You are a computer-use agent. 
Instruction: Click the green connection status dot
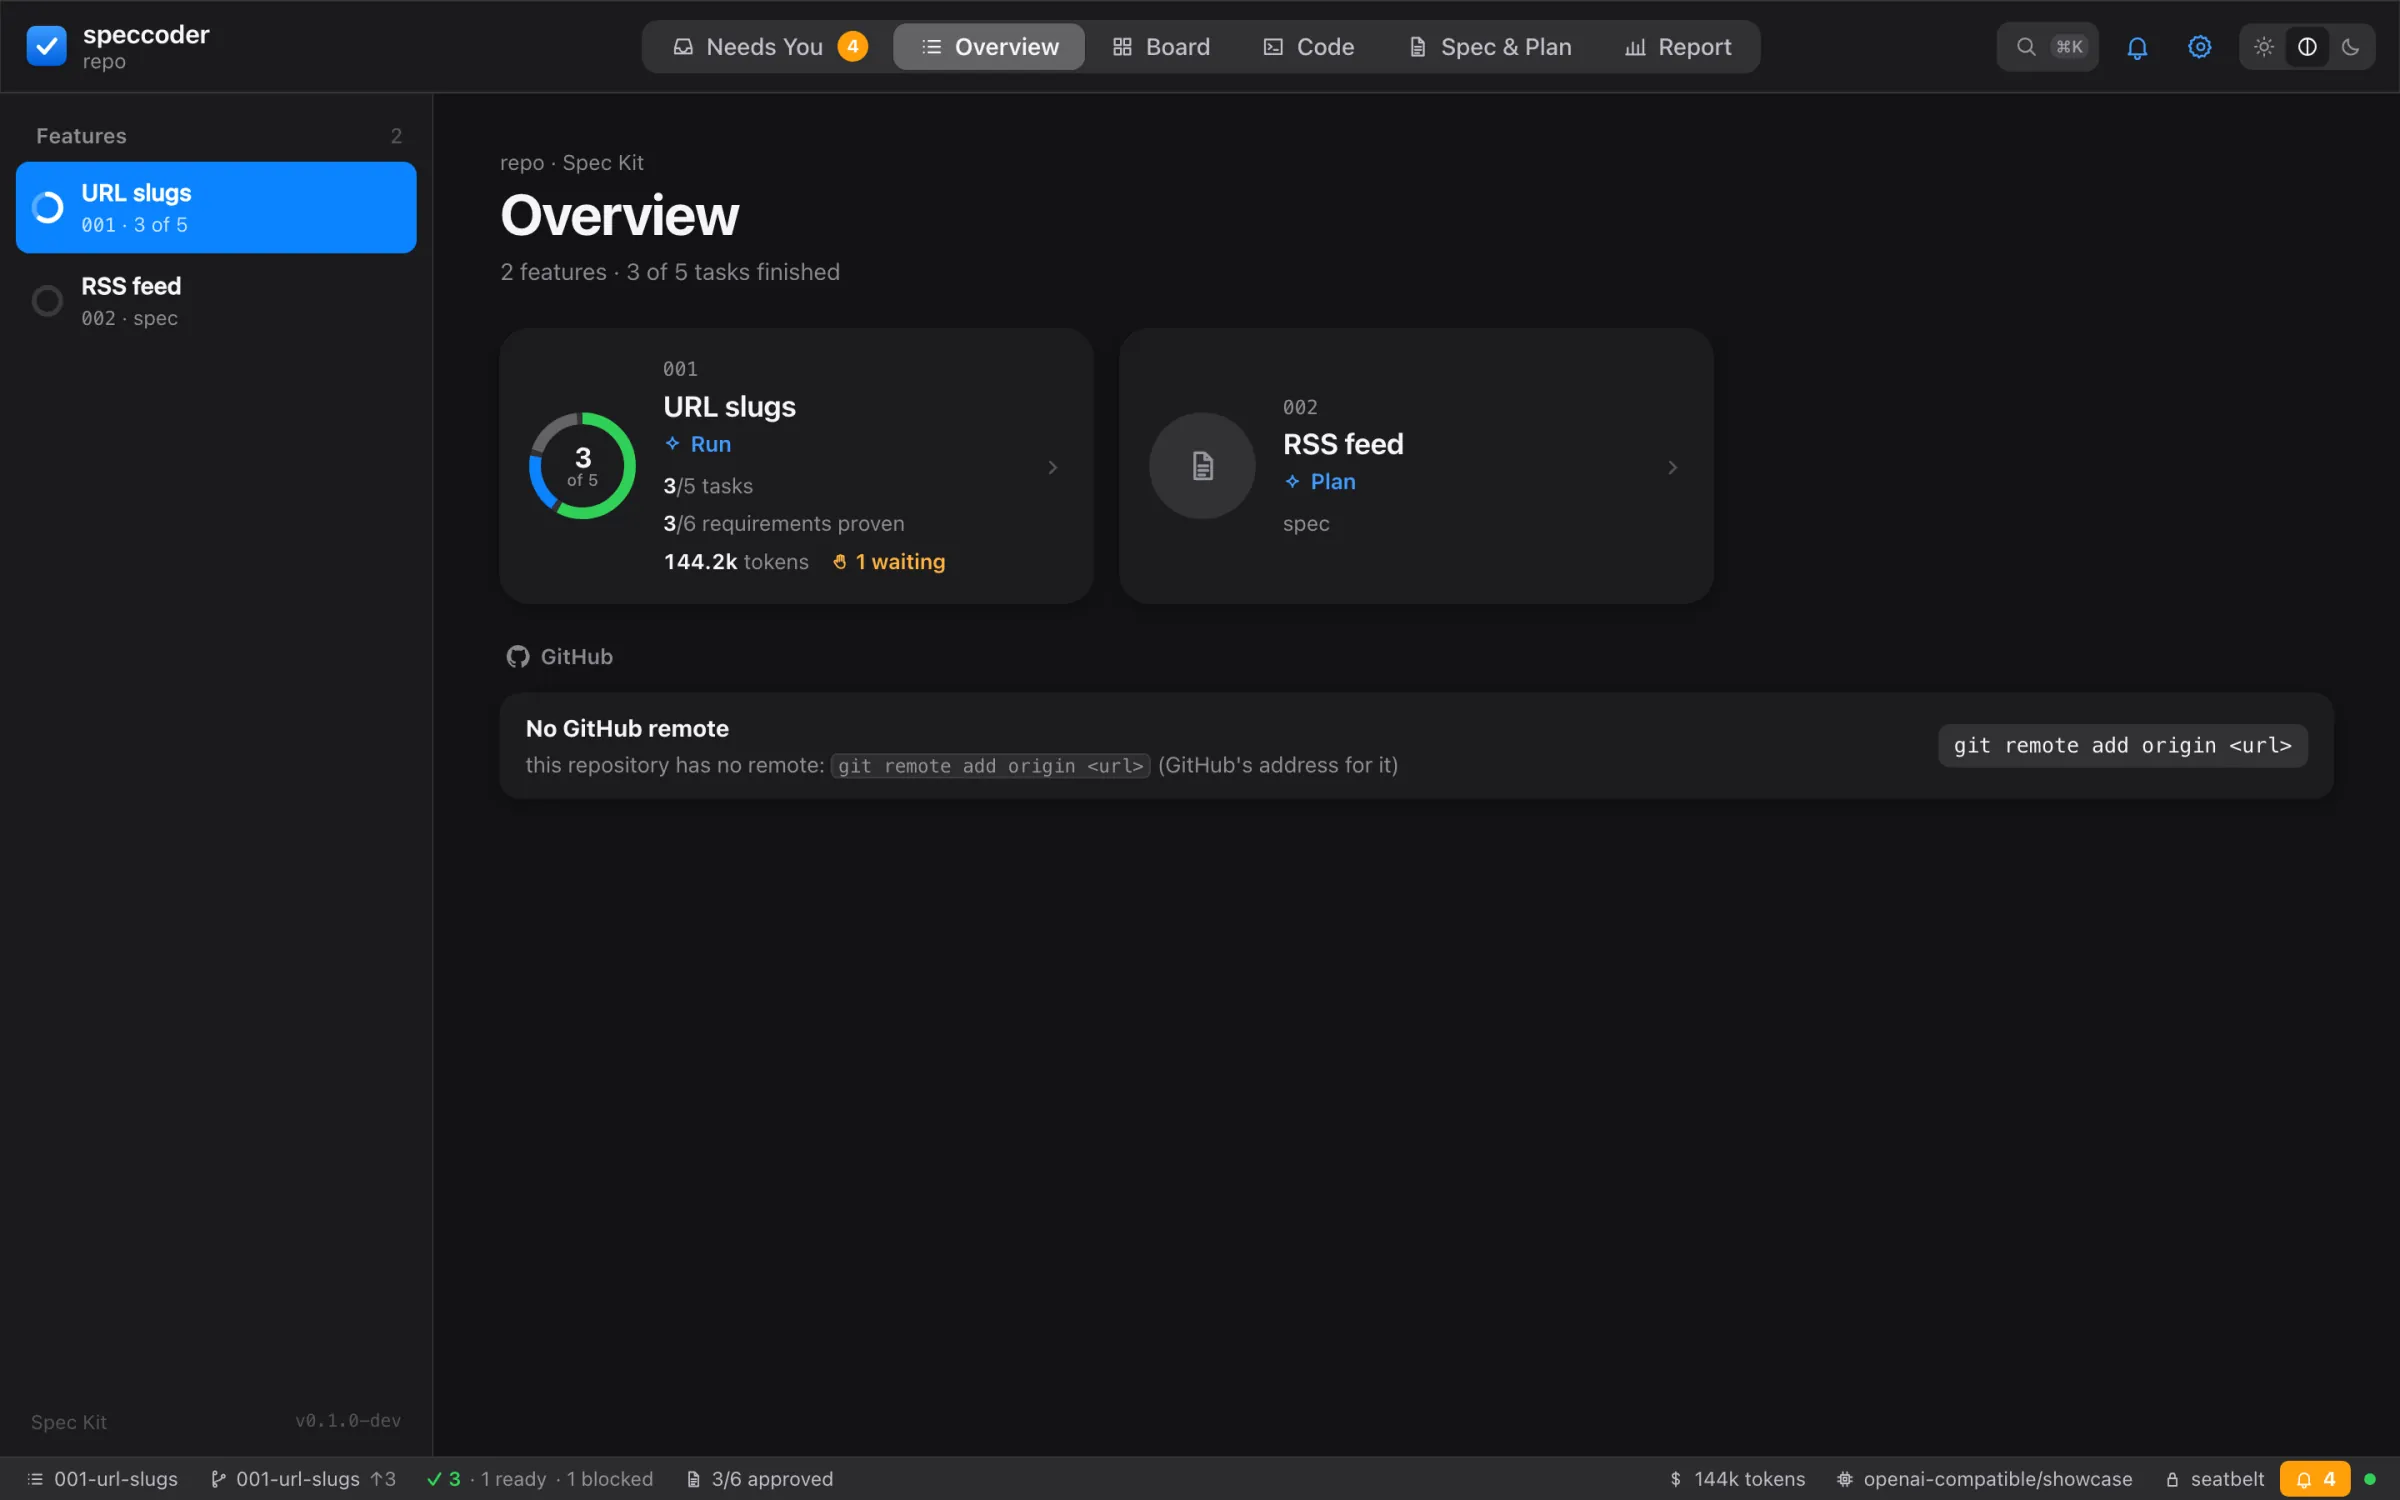point(2370,1479)
